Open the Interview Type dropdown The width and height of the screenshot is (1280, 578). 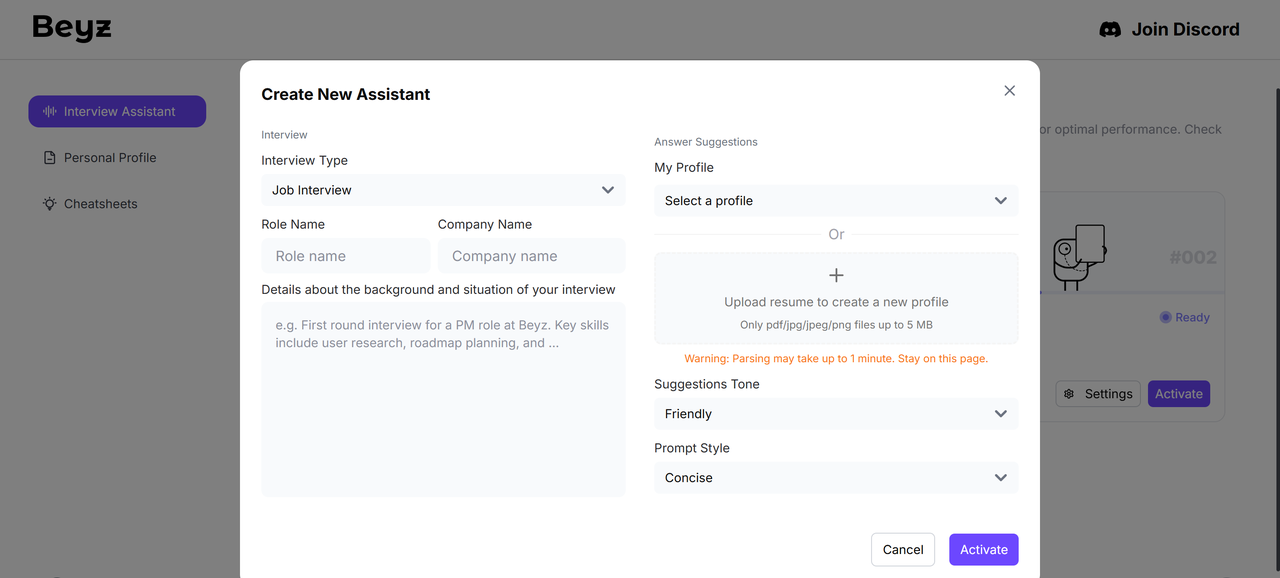[x=443, y=190]
